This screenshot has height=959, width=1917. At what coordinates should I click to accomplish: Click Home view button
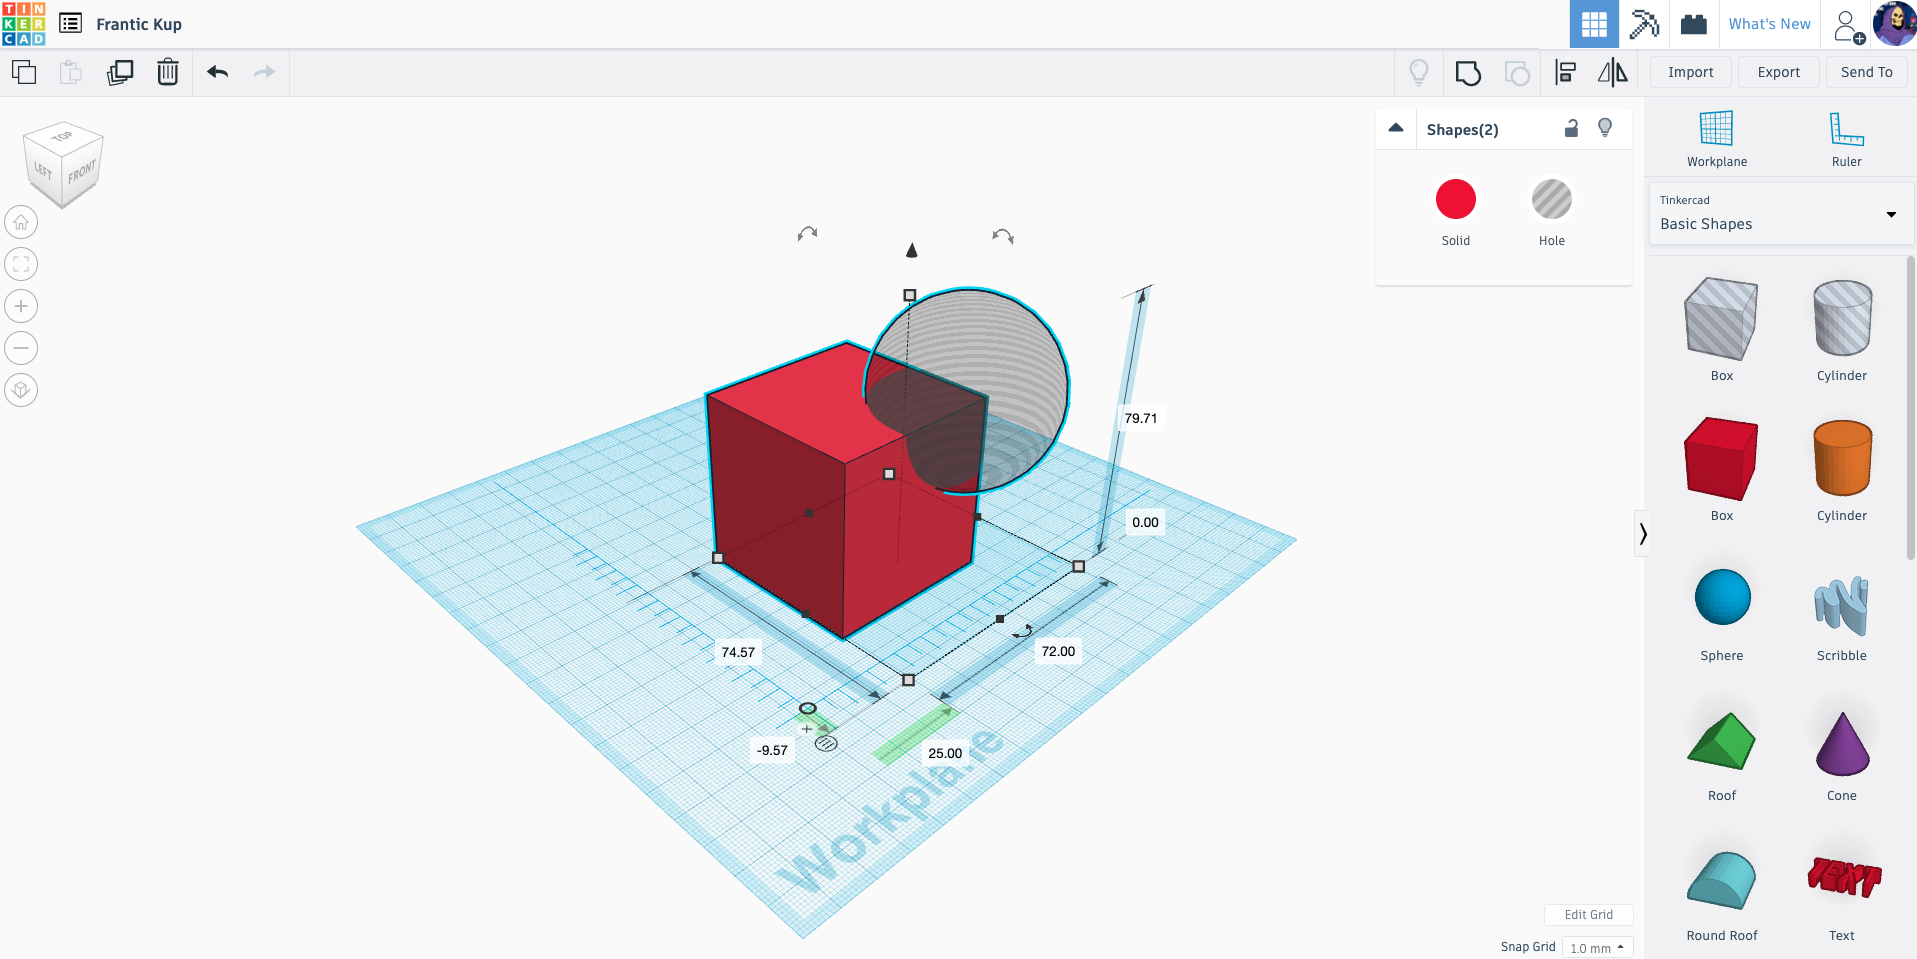(x=21, y=222)
